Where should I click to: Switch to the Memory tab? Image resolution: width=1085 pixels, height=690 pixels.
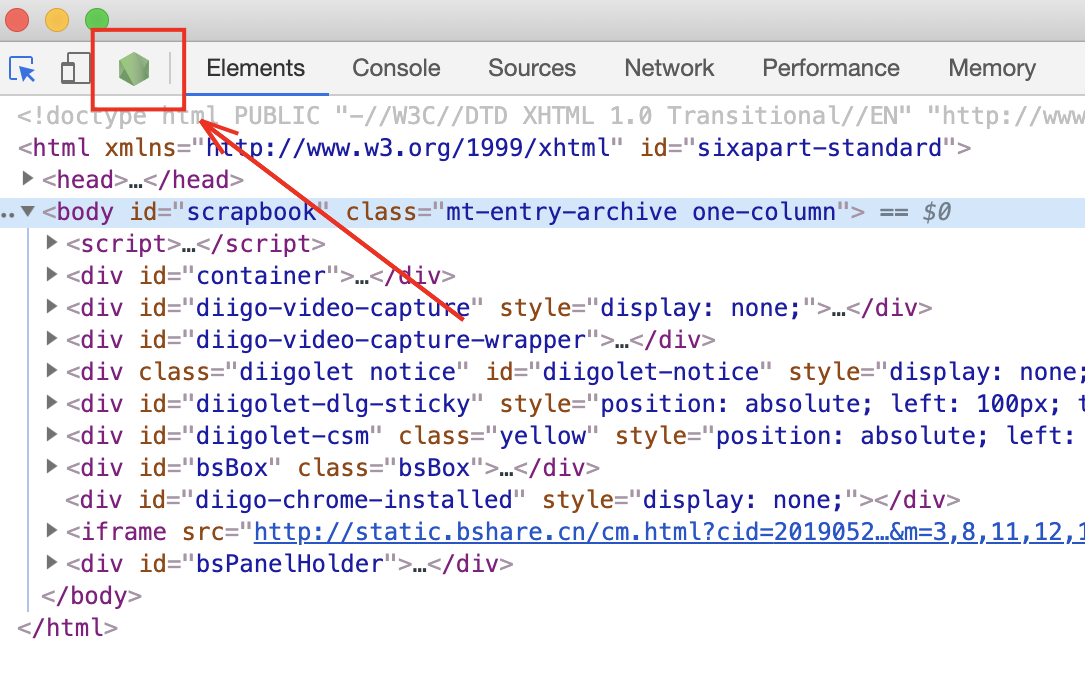(992, 68)
